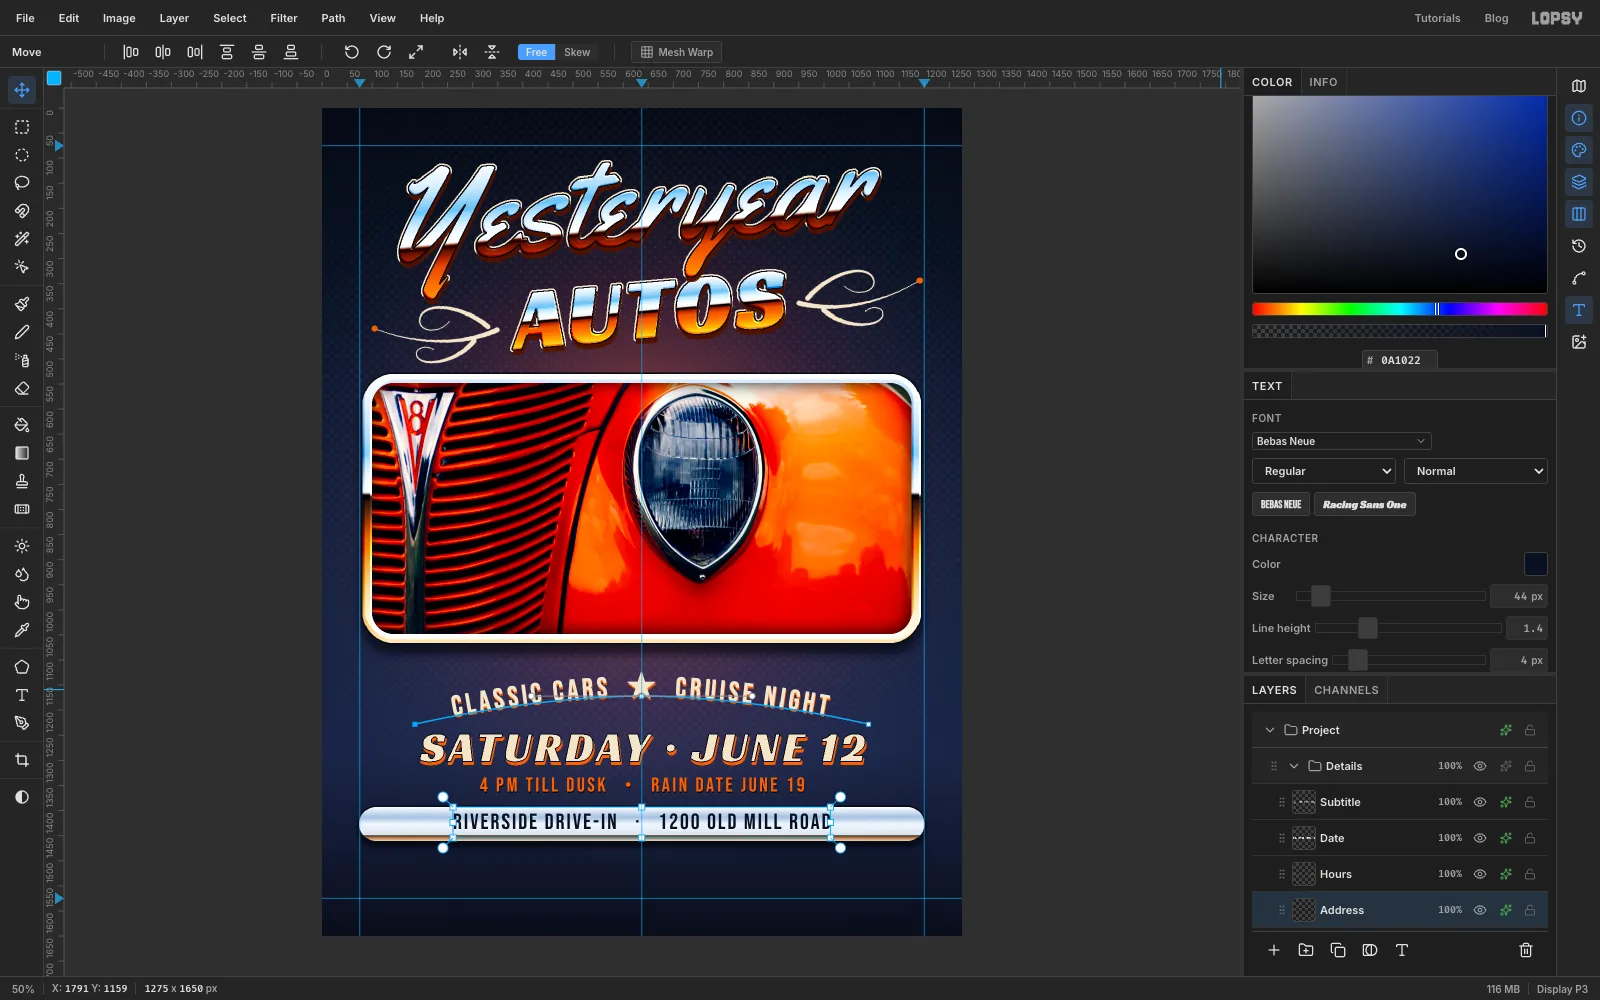Viewport: 1600px width, 1000px height.
Task: Select the Lasso tool
Action: click(x=22, y=183)
